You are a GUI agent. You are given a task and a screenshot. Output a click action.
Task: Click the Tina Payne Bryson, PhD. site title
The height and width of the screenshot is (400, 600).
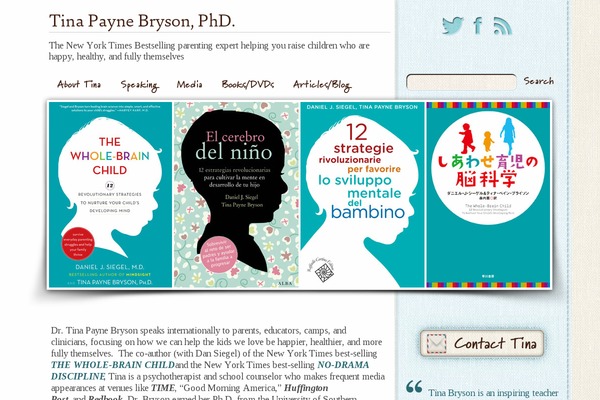tap(142, 21)
